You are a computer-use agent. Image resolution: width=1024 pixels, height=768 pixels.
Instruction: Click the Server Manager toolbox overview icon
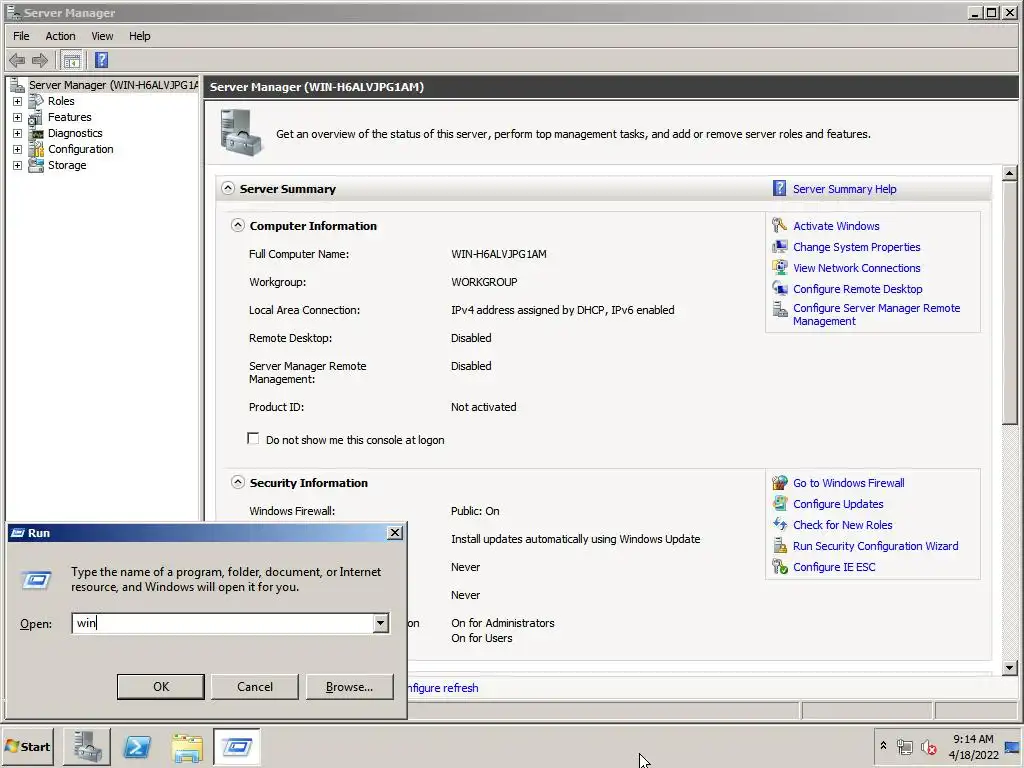240,133
